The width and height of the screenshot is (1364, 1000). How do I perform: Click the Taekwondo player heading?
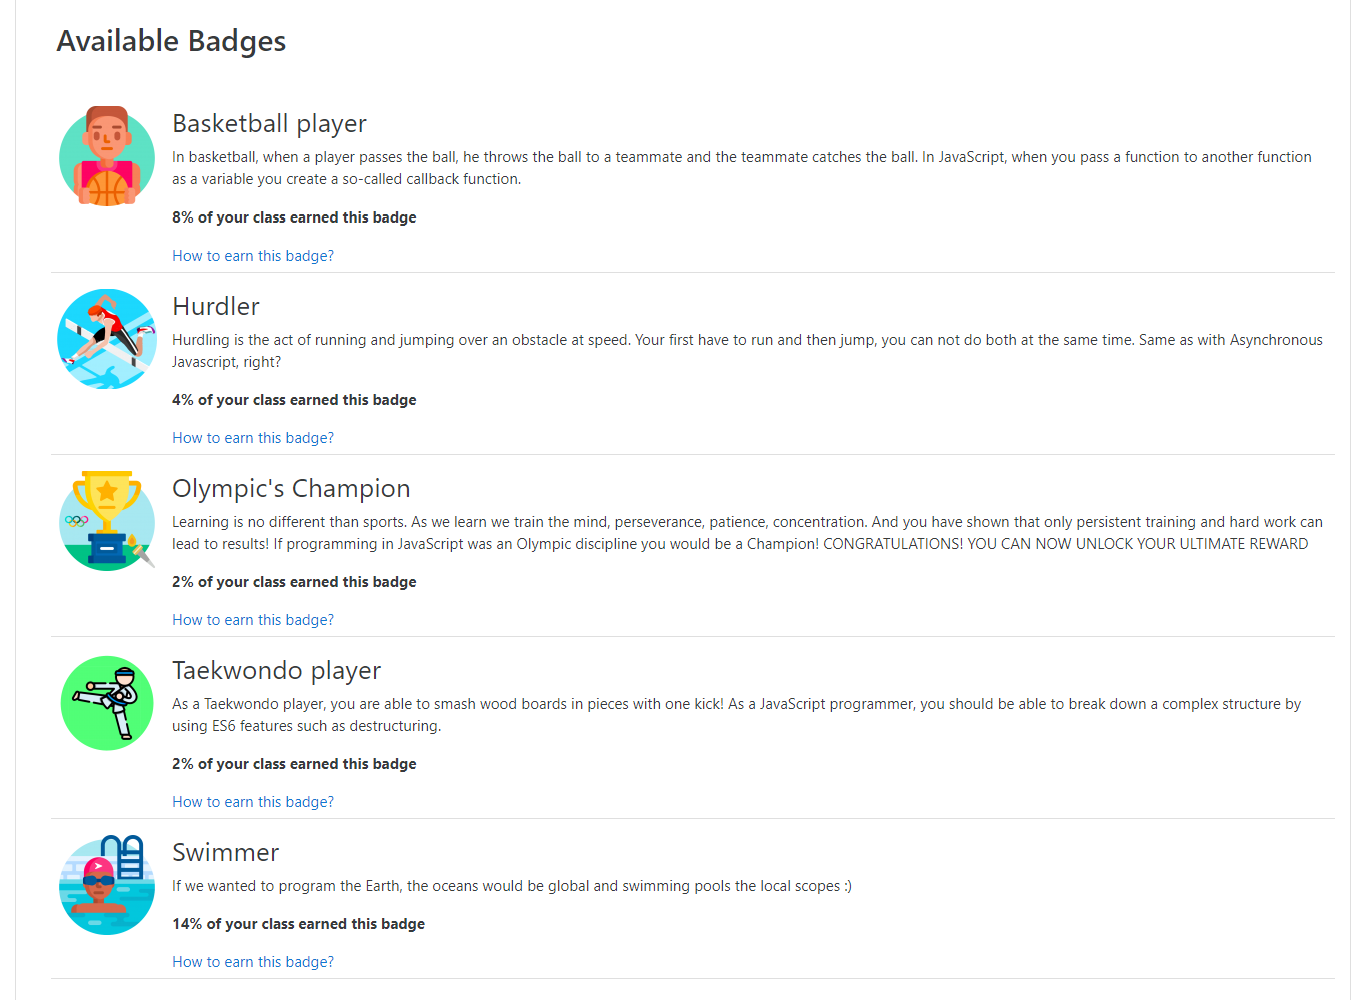click(x=277, y=670)
